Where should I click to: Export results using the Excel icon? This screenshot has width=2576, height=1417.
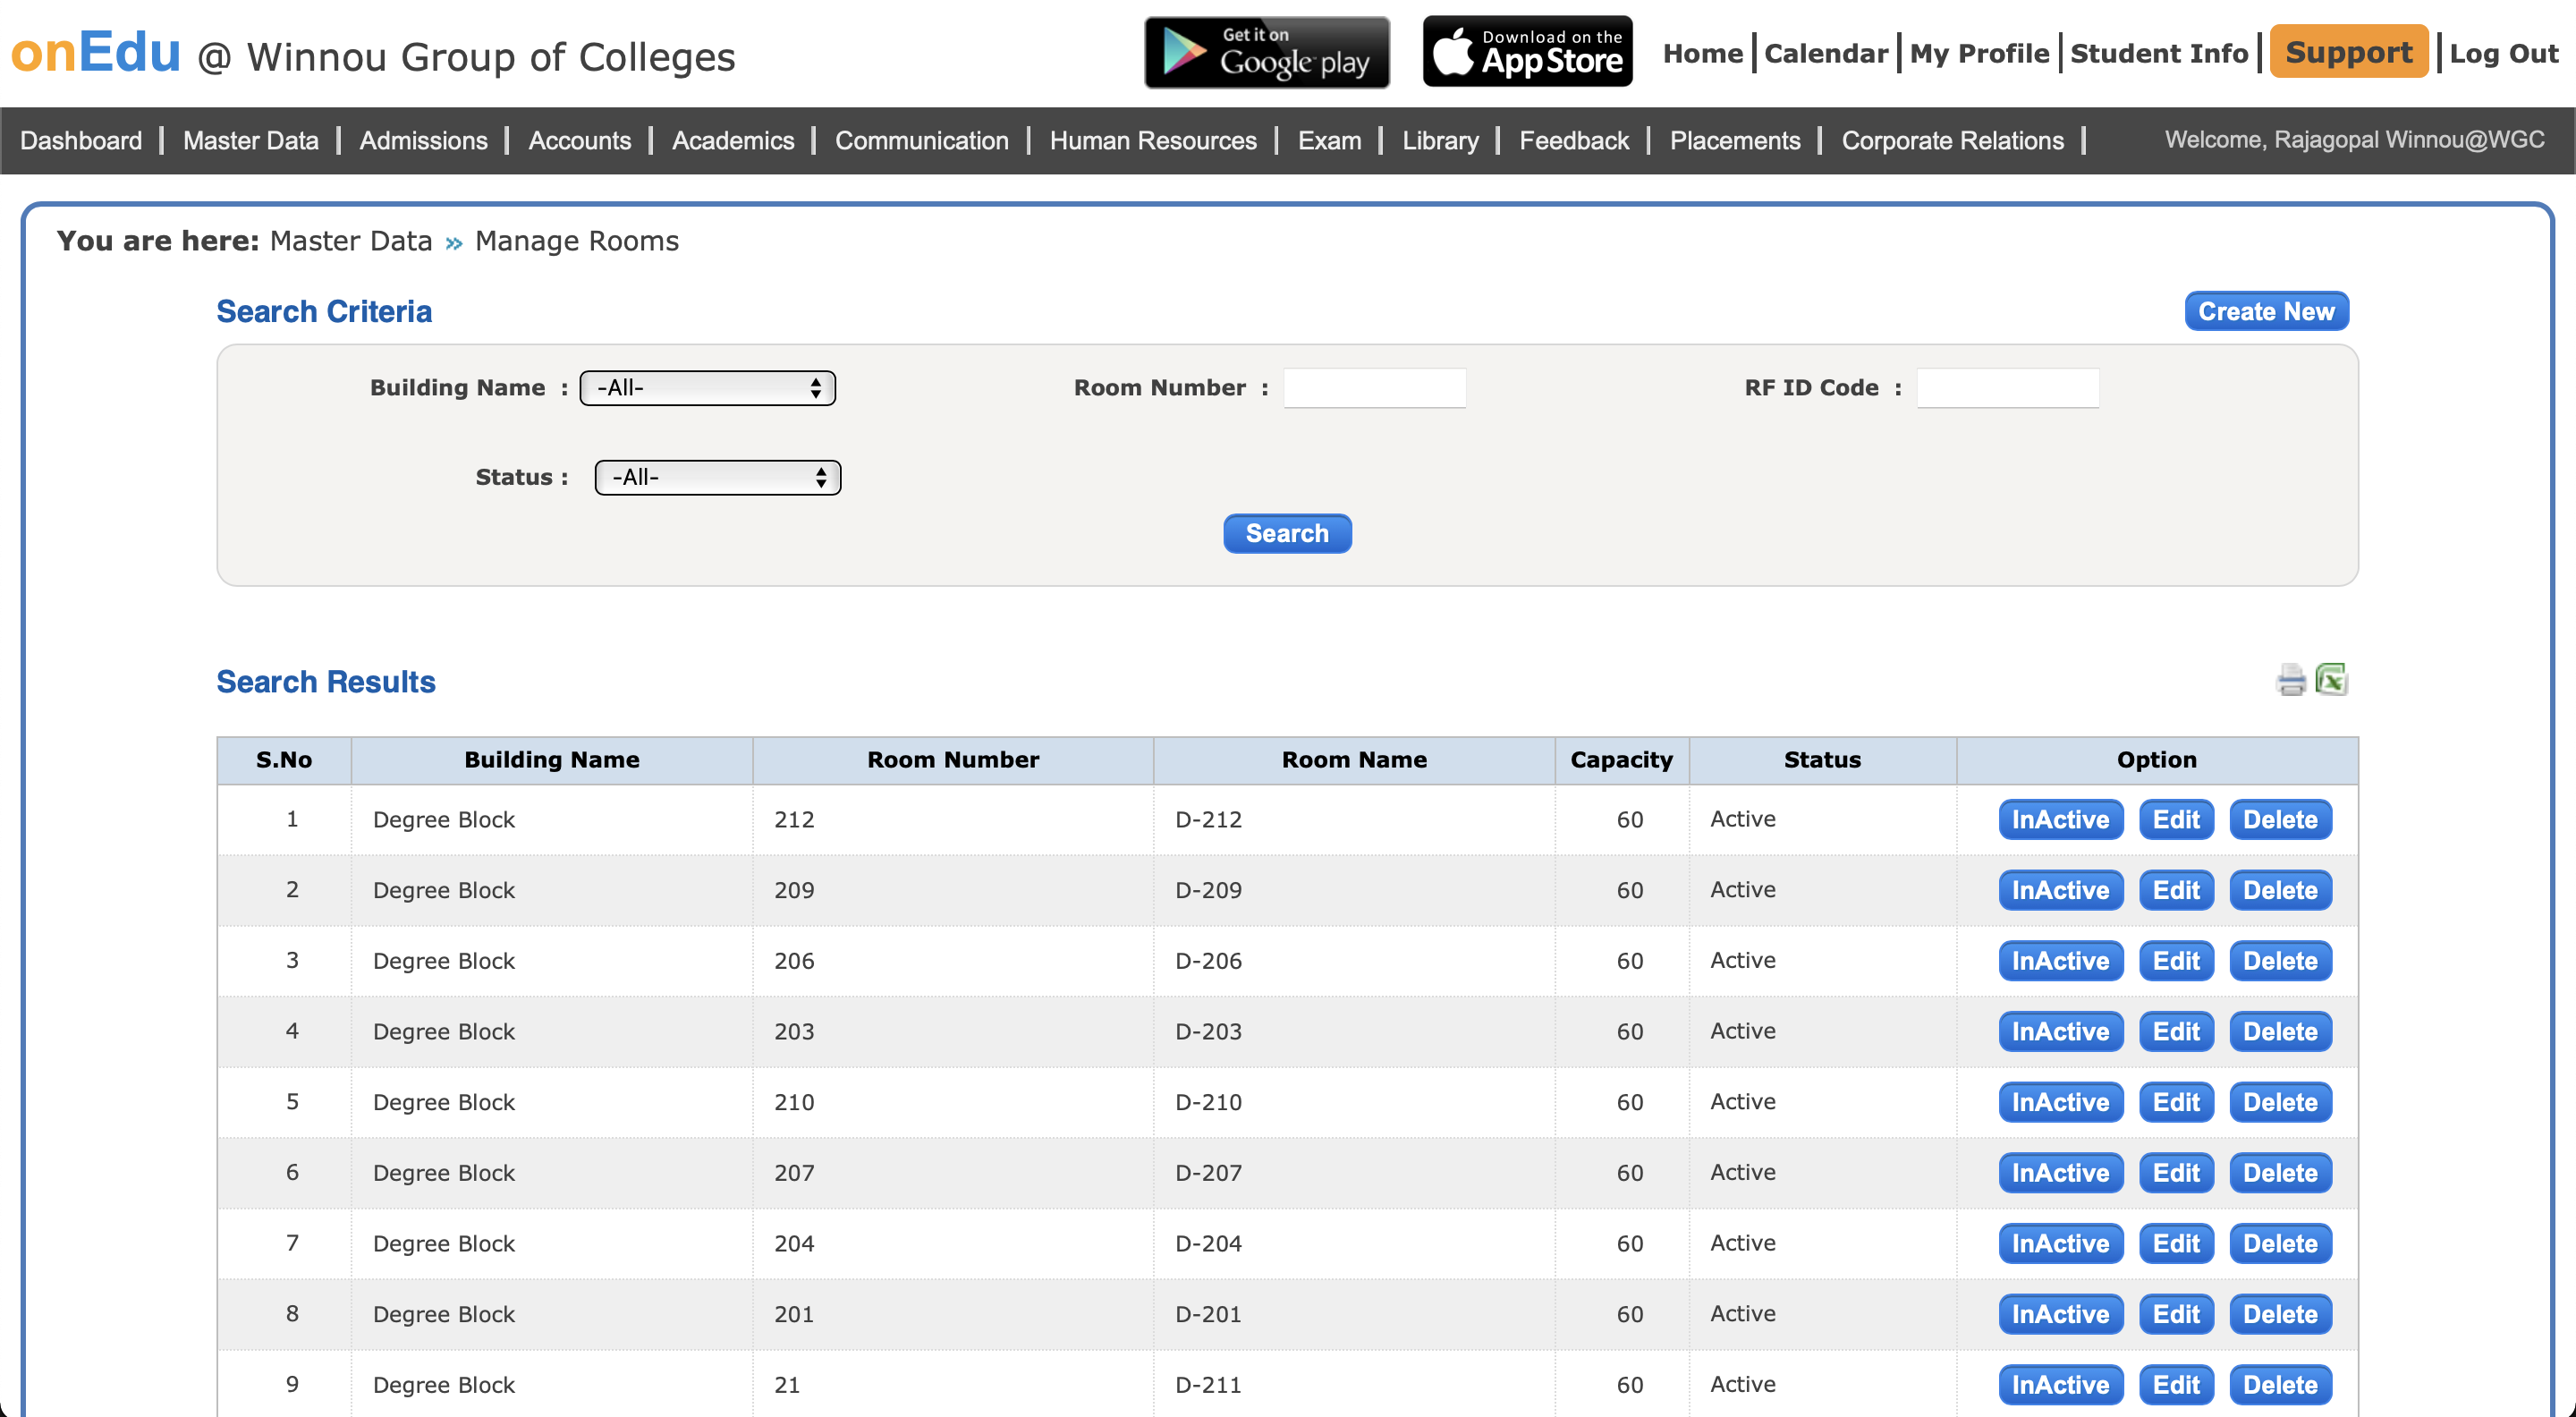[x=2331, y=680]
